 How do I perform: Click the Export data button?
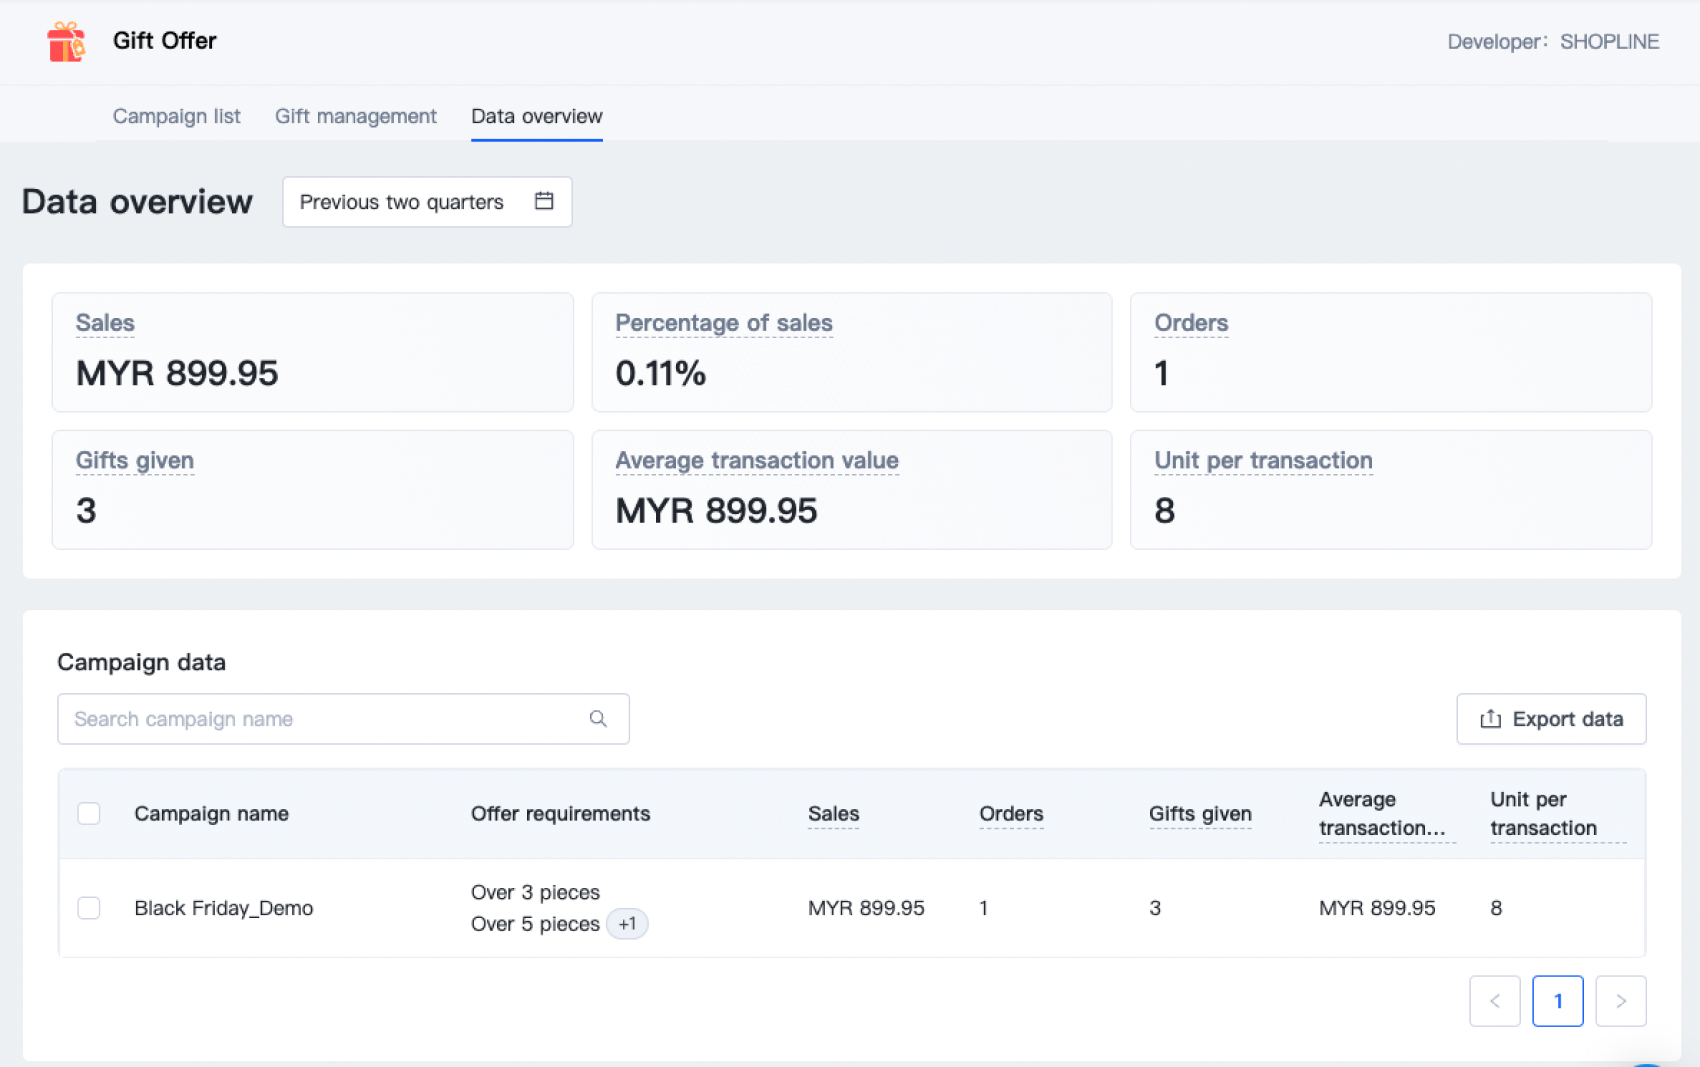1551,719
